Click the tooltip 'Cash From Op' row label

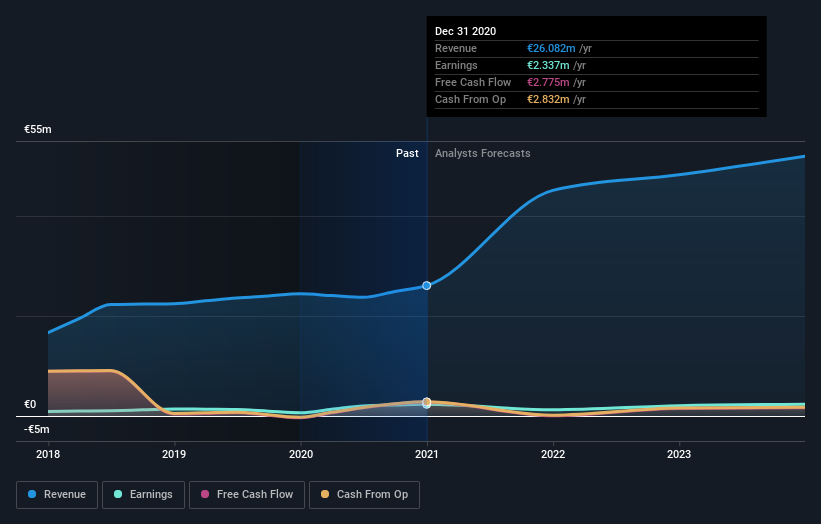[x=470, y=99]
